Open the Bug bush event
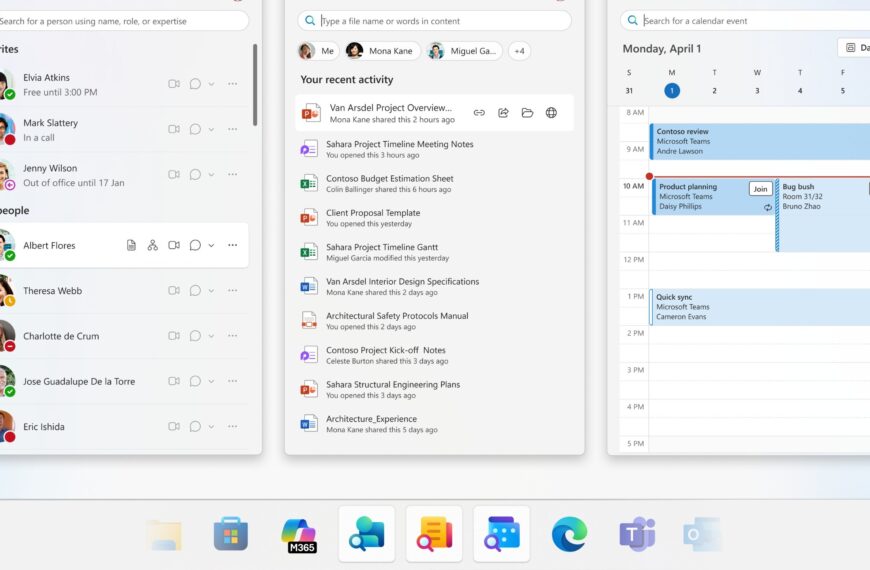The height and width of the screenshot is (570, 870). click(822, 215)
